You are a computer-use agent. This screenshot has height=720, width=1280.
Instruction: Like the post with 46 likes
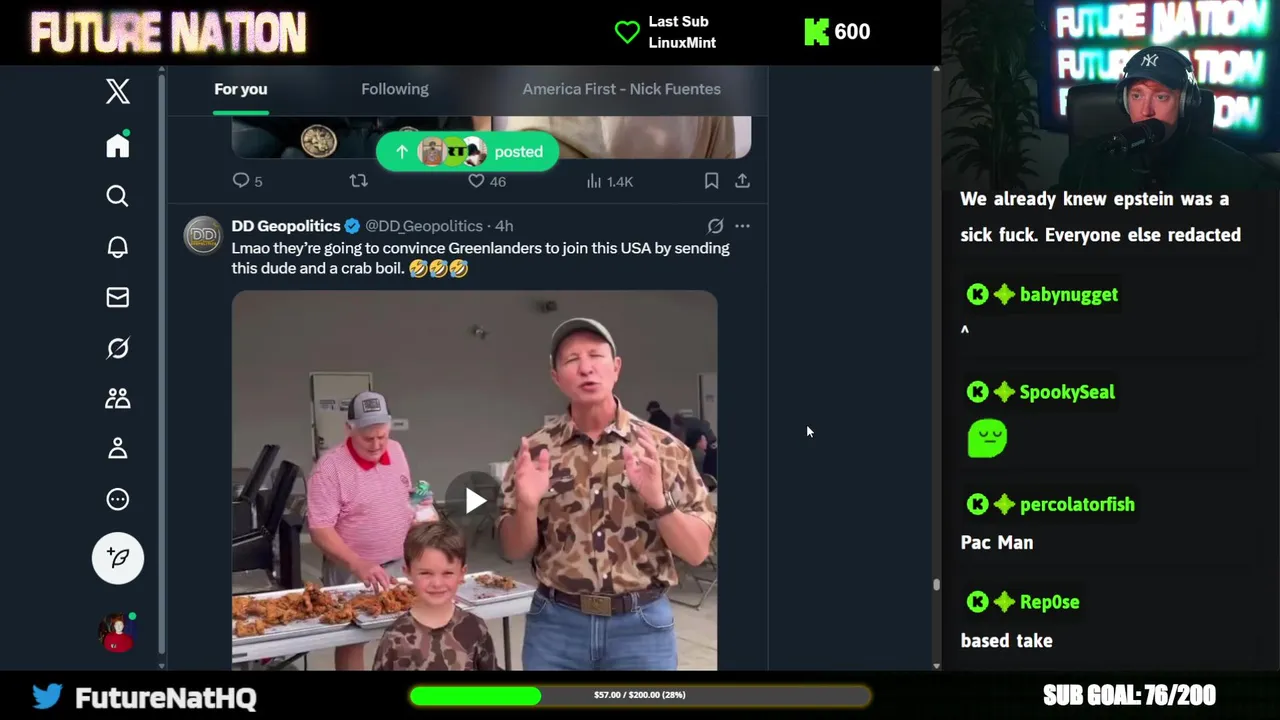tap(477, 181)
